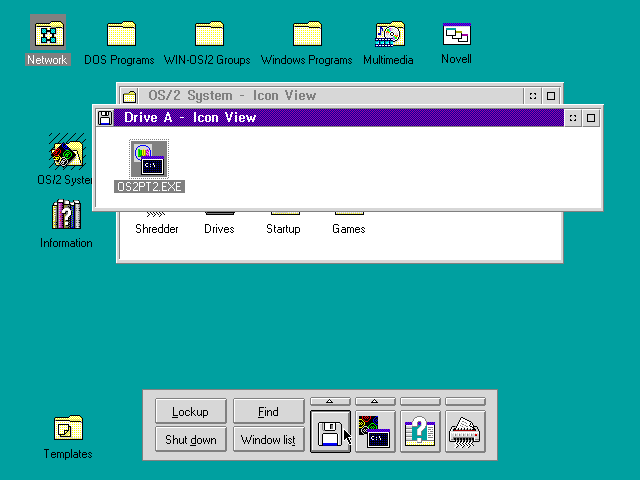Launch the OS/2 command window from LaunchPad
Image resolution: width=640 pixels, height=480 pixels.
(x=375, y=432)
